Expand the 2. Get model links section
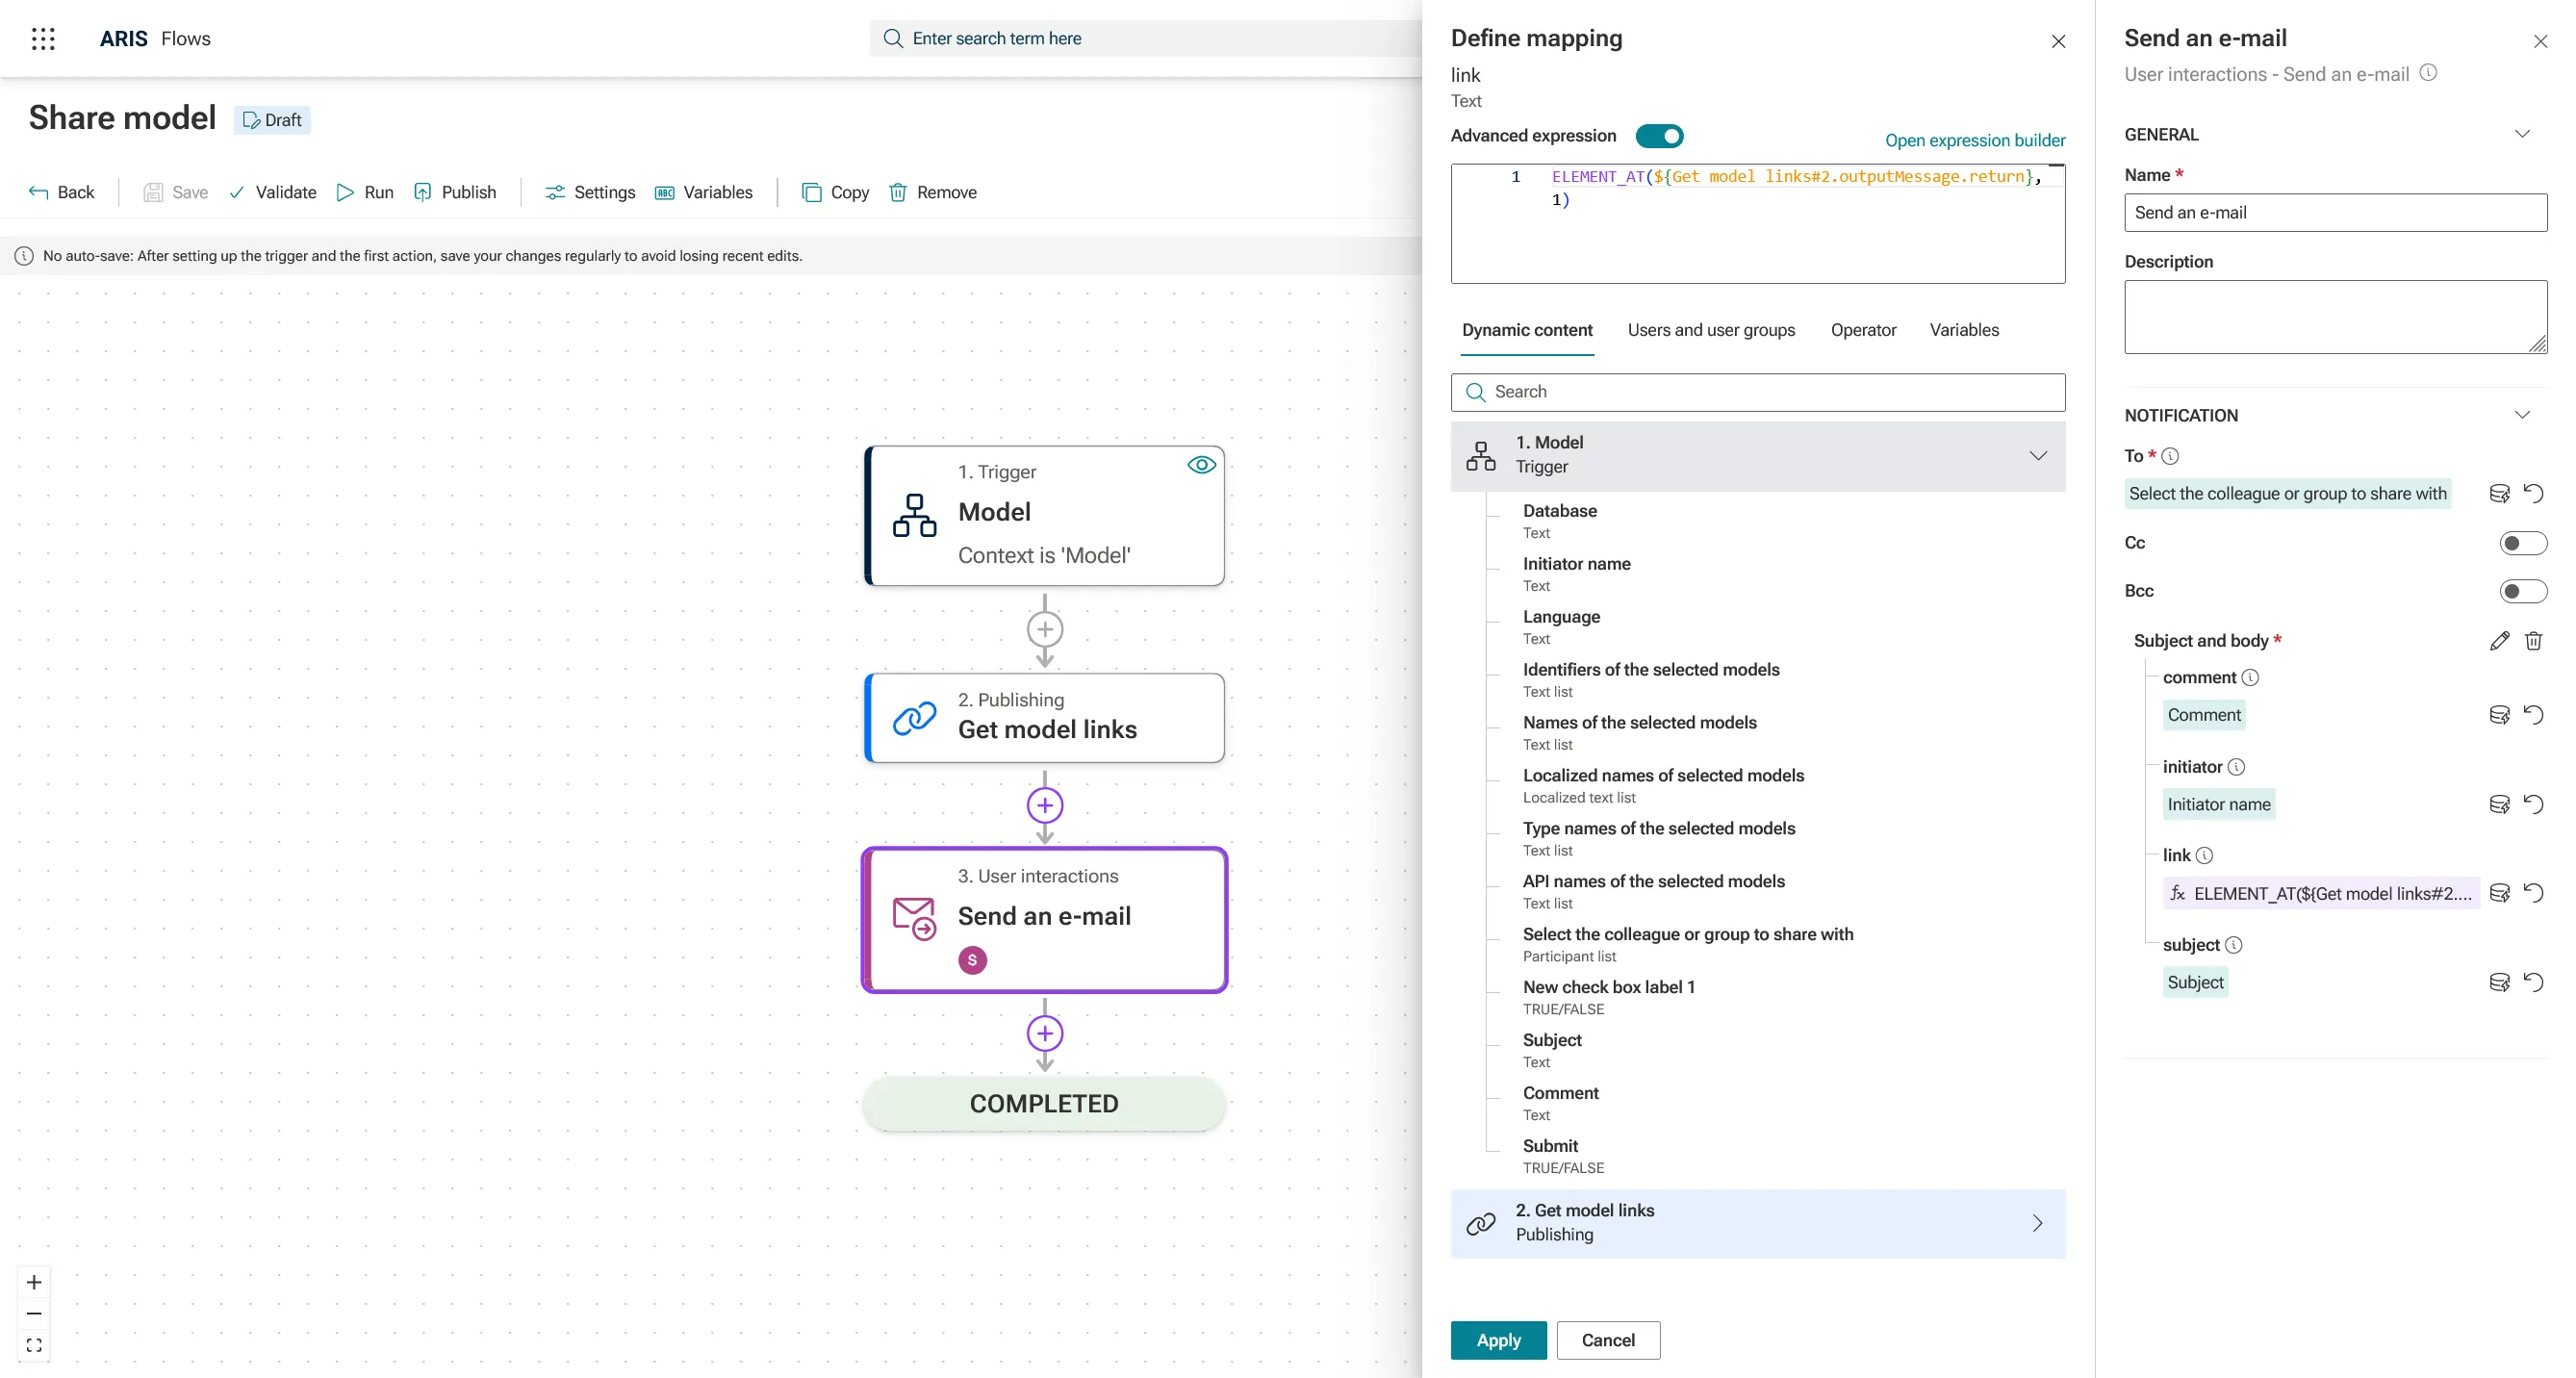 [2037, 1223]
